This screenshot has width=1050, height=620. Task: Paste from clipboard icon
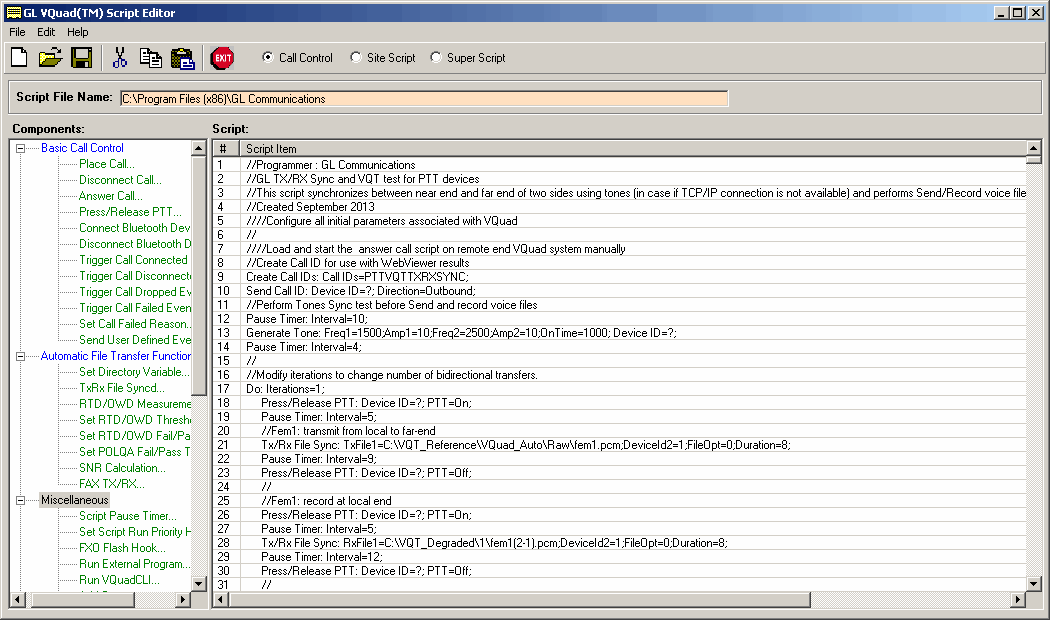pyautogui.click(x=182, y=58)
